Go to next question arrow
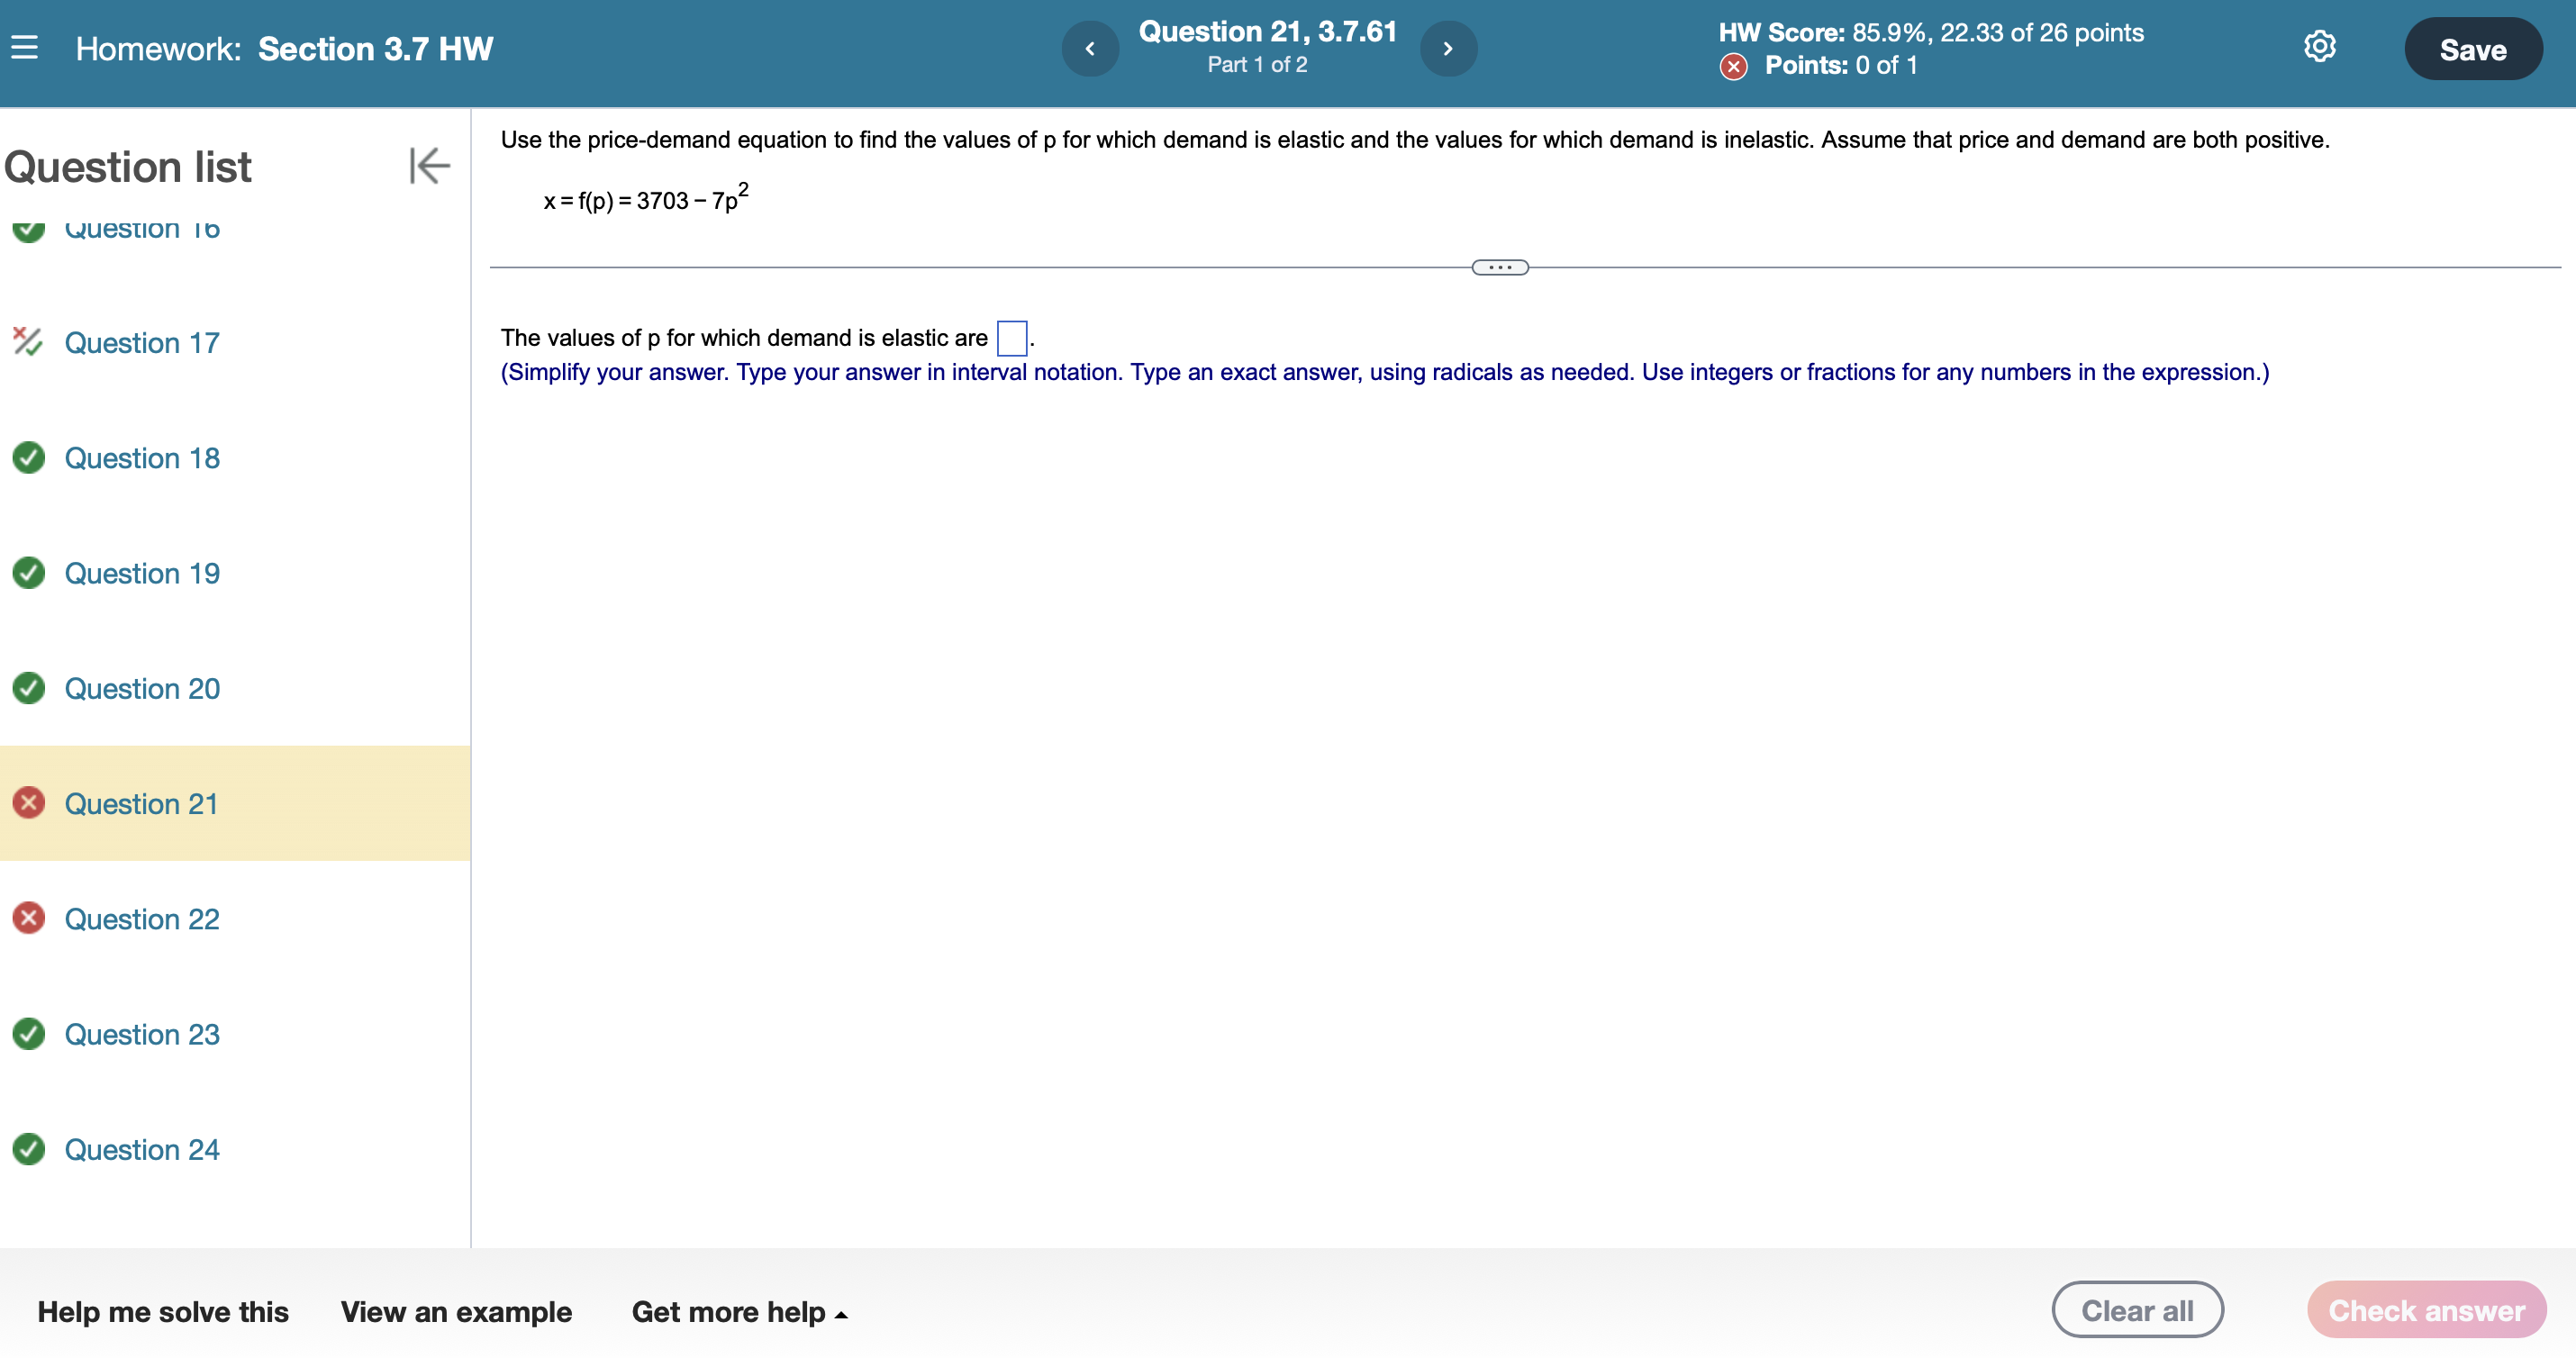2576x1358 pixels. pyautogui.click(x=1447, y=48)
